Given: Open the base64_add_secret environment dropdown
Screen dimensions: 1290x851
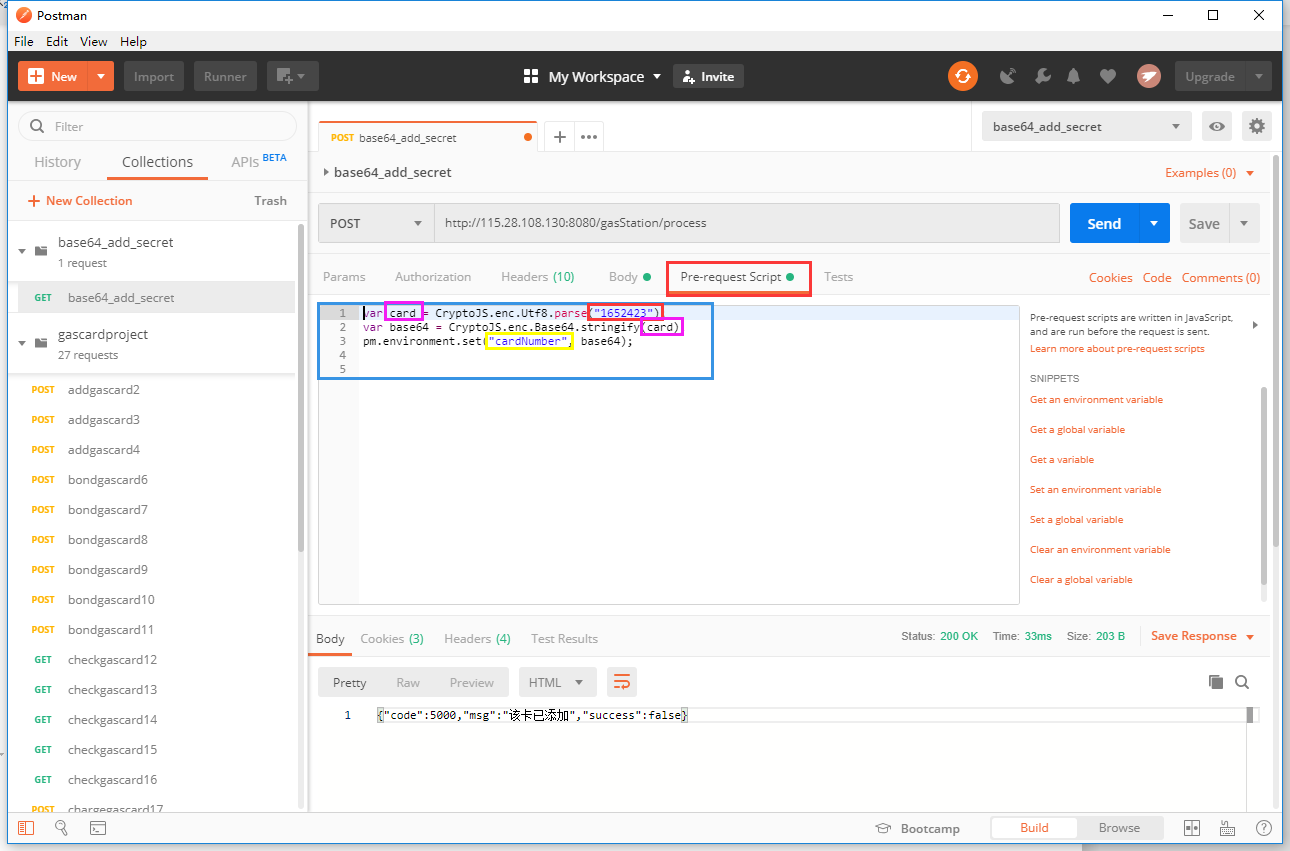Looking at the screenshot, I should point(1085,126).
